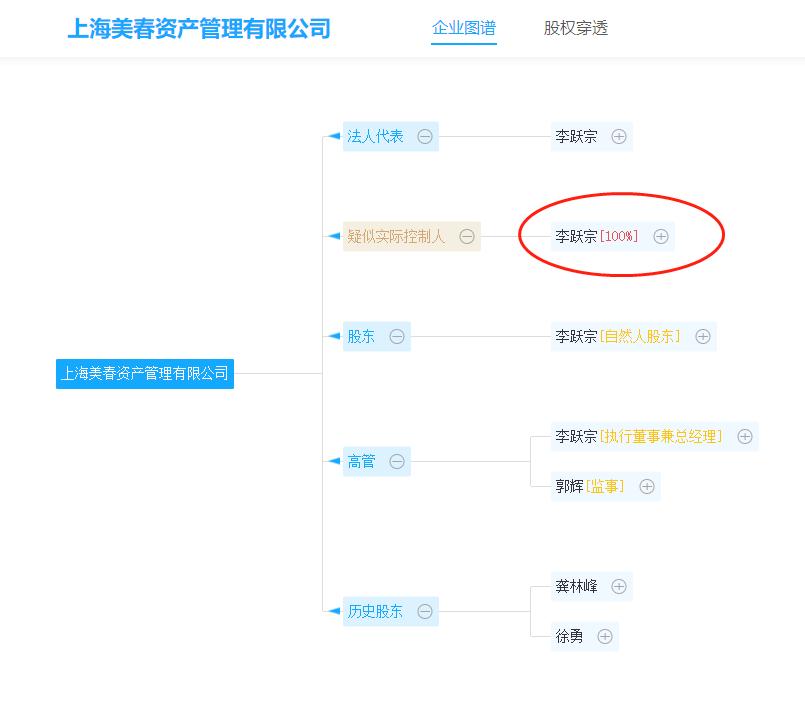Screen dimensions: 805x707
Task: Select the 企业图谱 tab
Action: [x=463, y=29]
